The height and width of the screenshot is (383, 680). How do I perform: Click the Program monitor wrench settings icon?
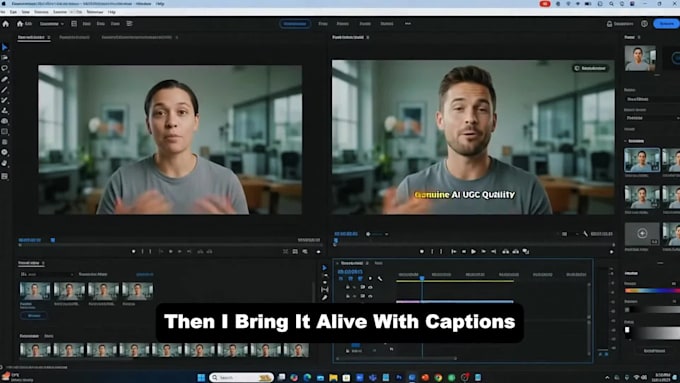click(585, 234)
